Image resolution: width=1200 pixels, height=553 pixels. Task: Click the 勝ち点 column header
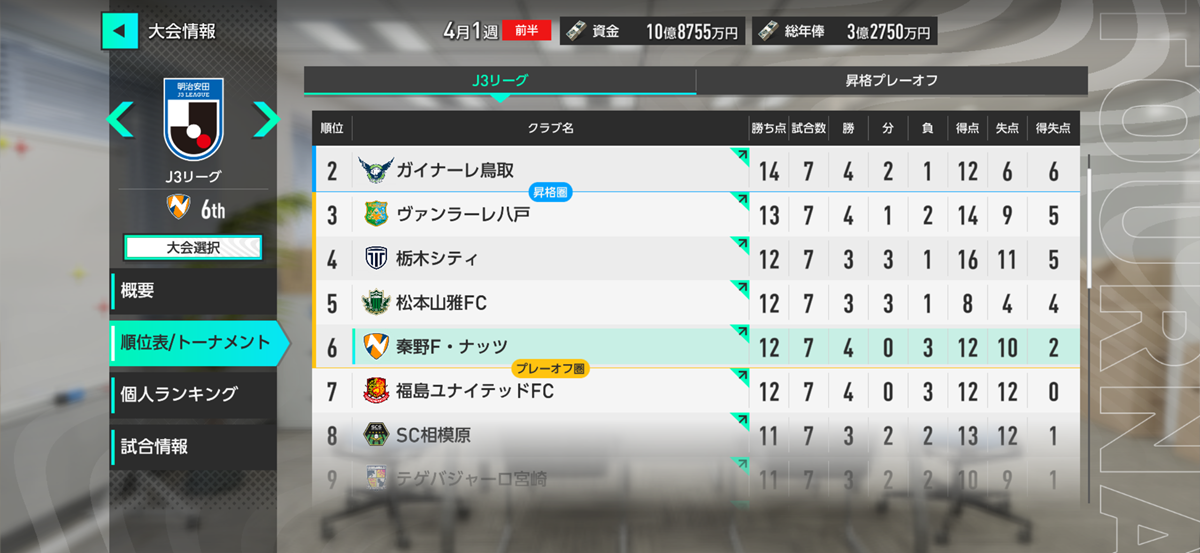(768, 128)
